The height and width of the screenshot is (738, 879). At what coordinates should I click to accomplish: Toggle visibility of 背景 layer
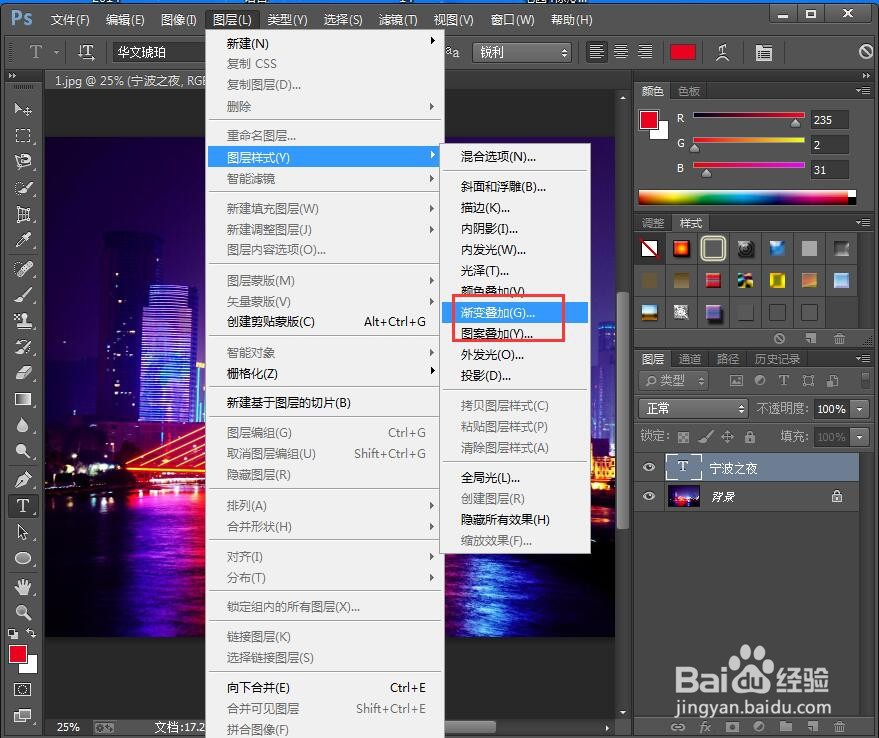point(649,496)
